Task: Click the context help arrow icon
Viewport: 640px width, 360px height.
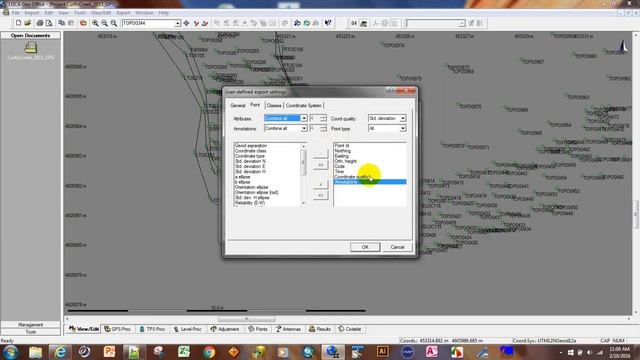Action: (328, 23)
